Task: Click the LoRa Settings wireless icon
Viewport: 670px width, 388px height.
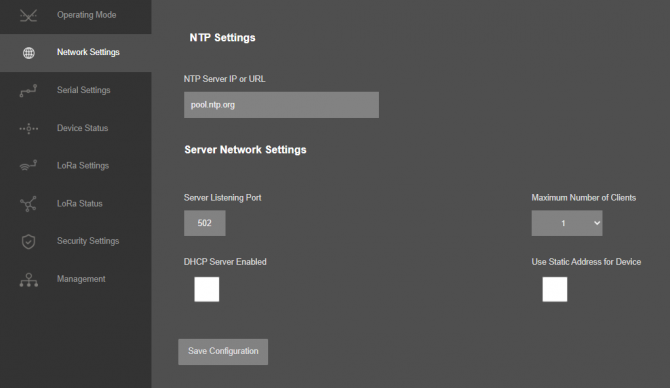Action: click(28, 165)
